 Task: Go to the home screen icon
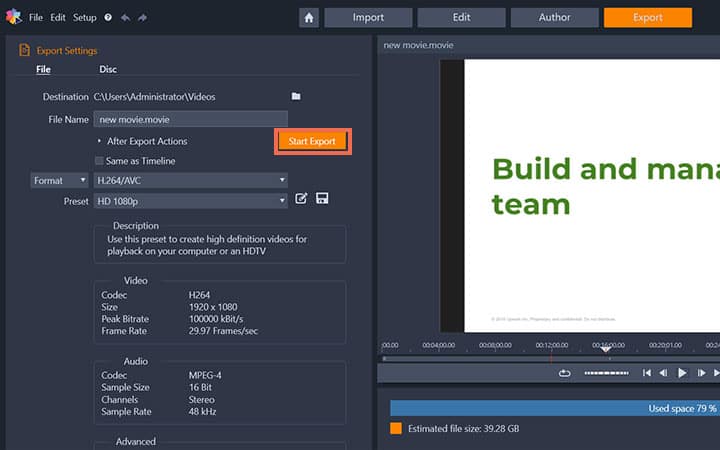click(x=309, y=17)
